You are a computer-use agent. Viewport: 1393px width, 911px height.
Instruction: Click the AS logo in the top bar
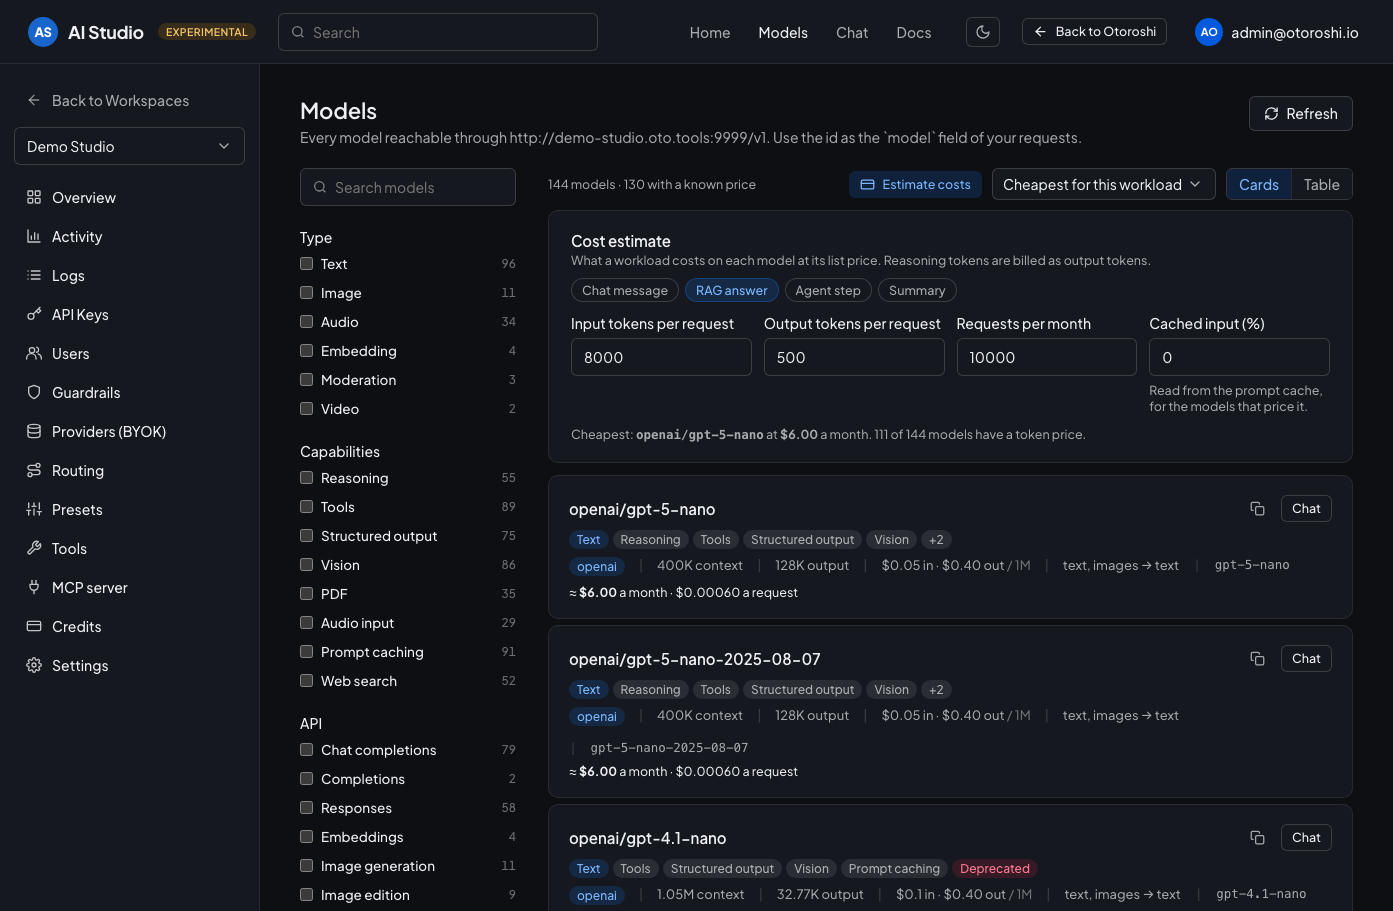(43, 32)
